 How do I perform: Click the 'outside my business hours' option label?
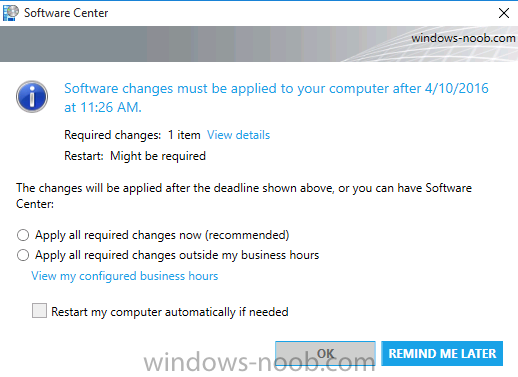coord(177,255)
